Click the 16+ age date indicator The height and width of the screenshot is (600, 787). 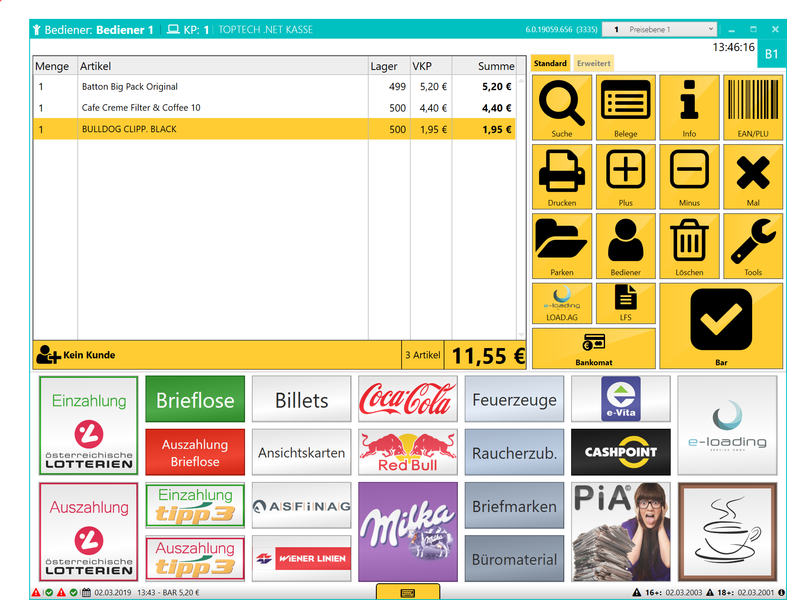coord(667,592)
